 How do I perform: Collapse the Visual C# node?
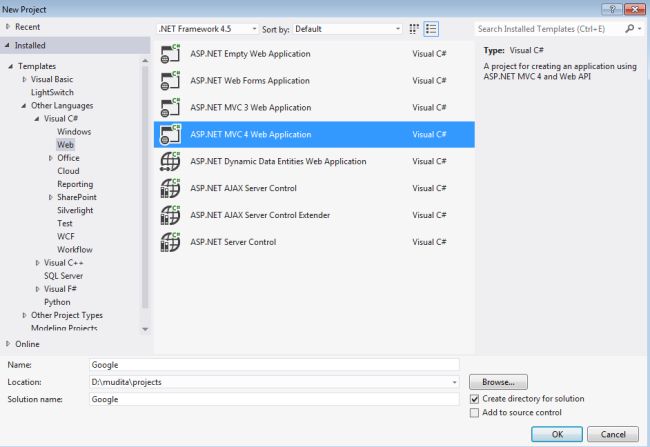pos(37,119)
